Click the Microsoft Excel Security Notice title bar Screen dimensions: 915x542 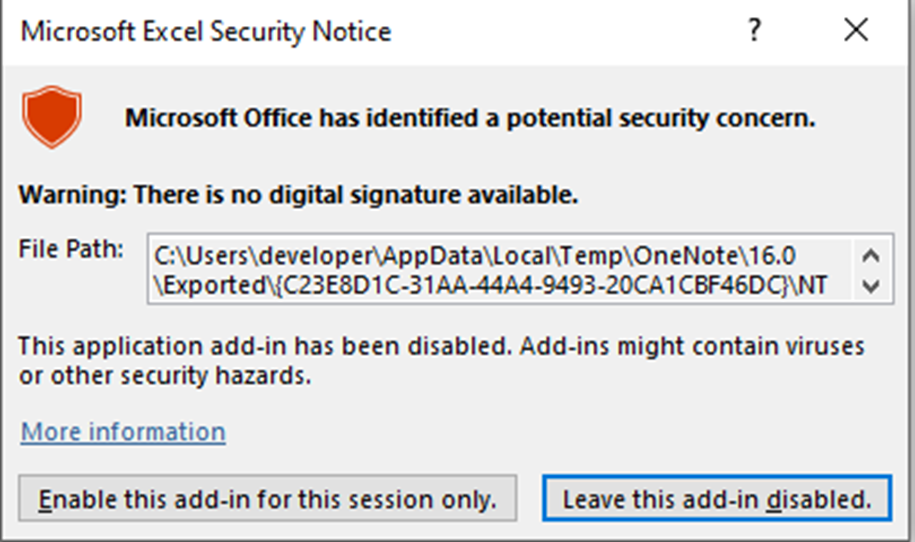(x=373, y=31)
